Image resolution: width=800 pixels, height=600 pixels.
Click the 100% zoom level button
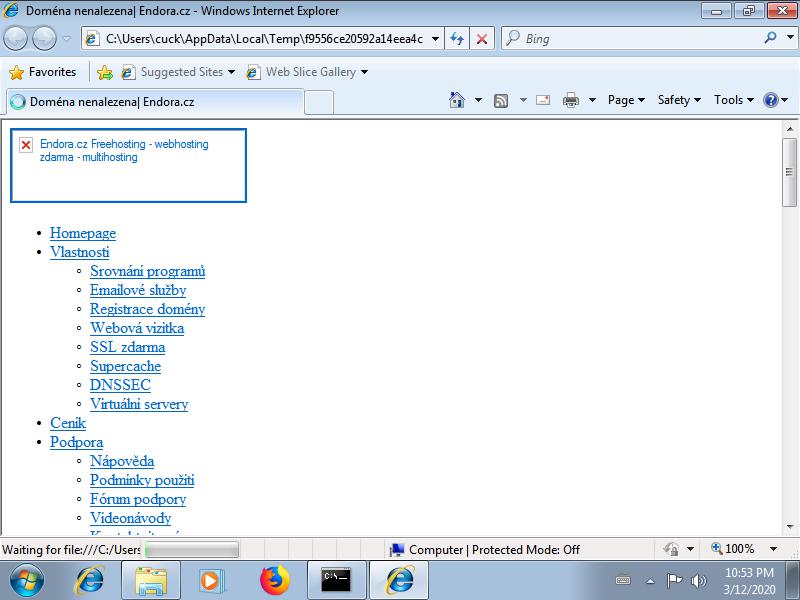pos(733,549)
